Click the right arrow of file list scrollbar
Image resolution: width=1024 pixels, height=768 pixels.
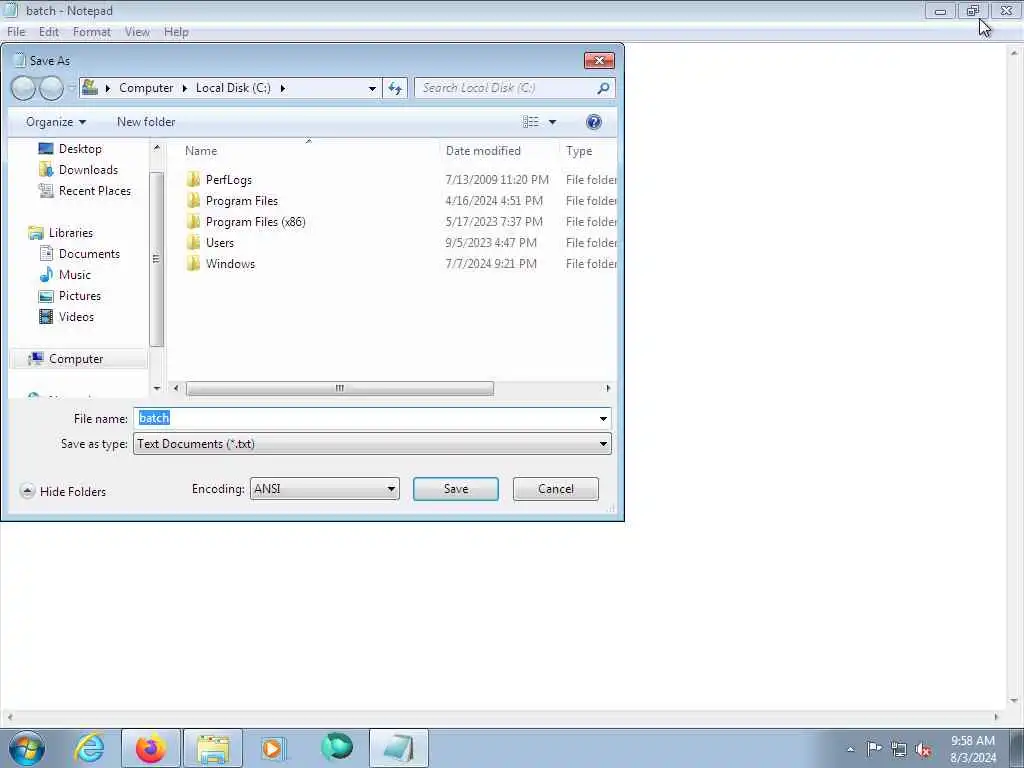pyautogui.click(x=608, y=389)
